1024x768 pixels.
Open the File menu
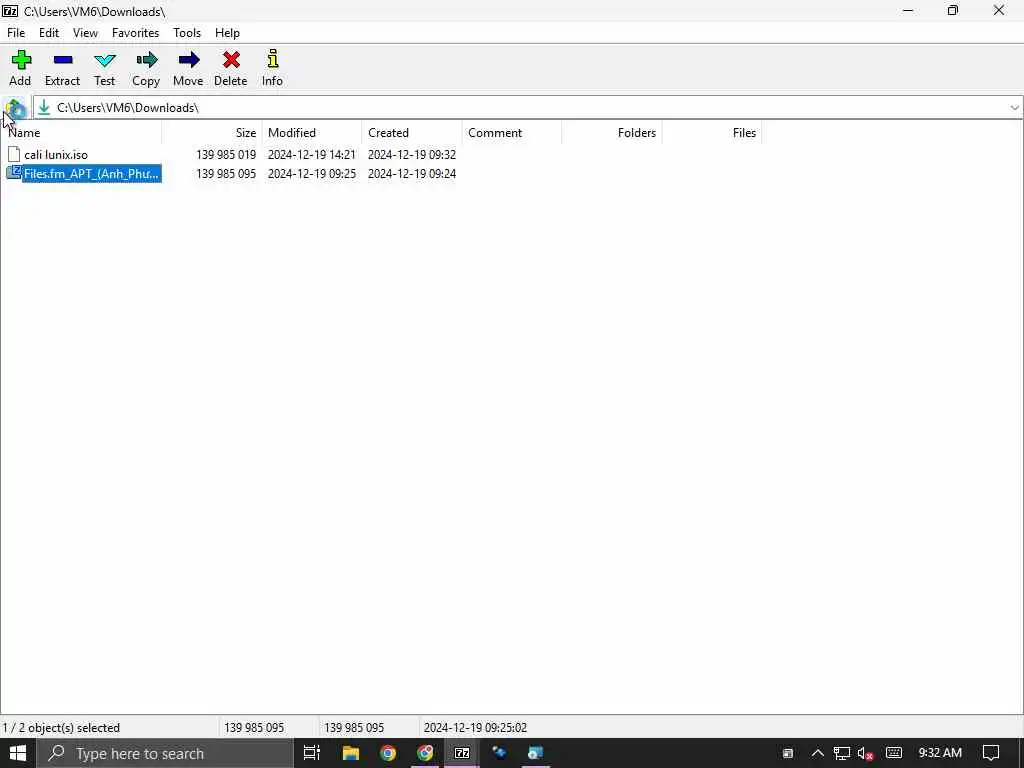tap(16, 33)
